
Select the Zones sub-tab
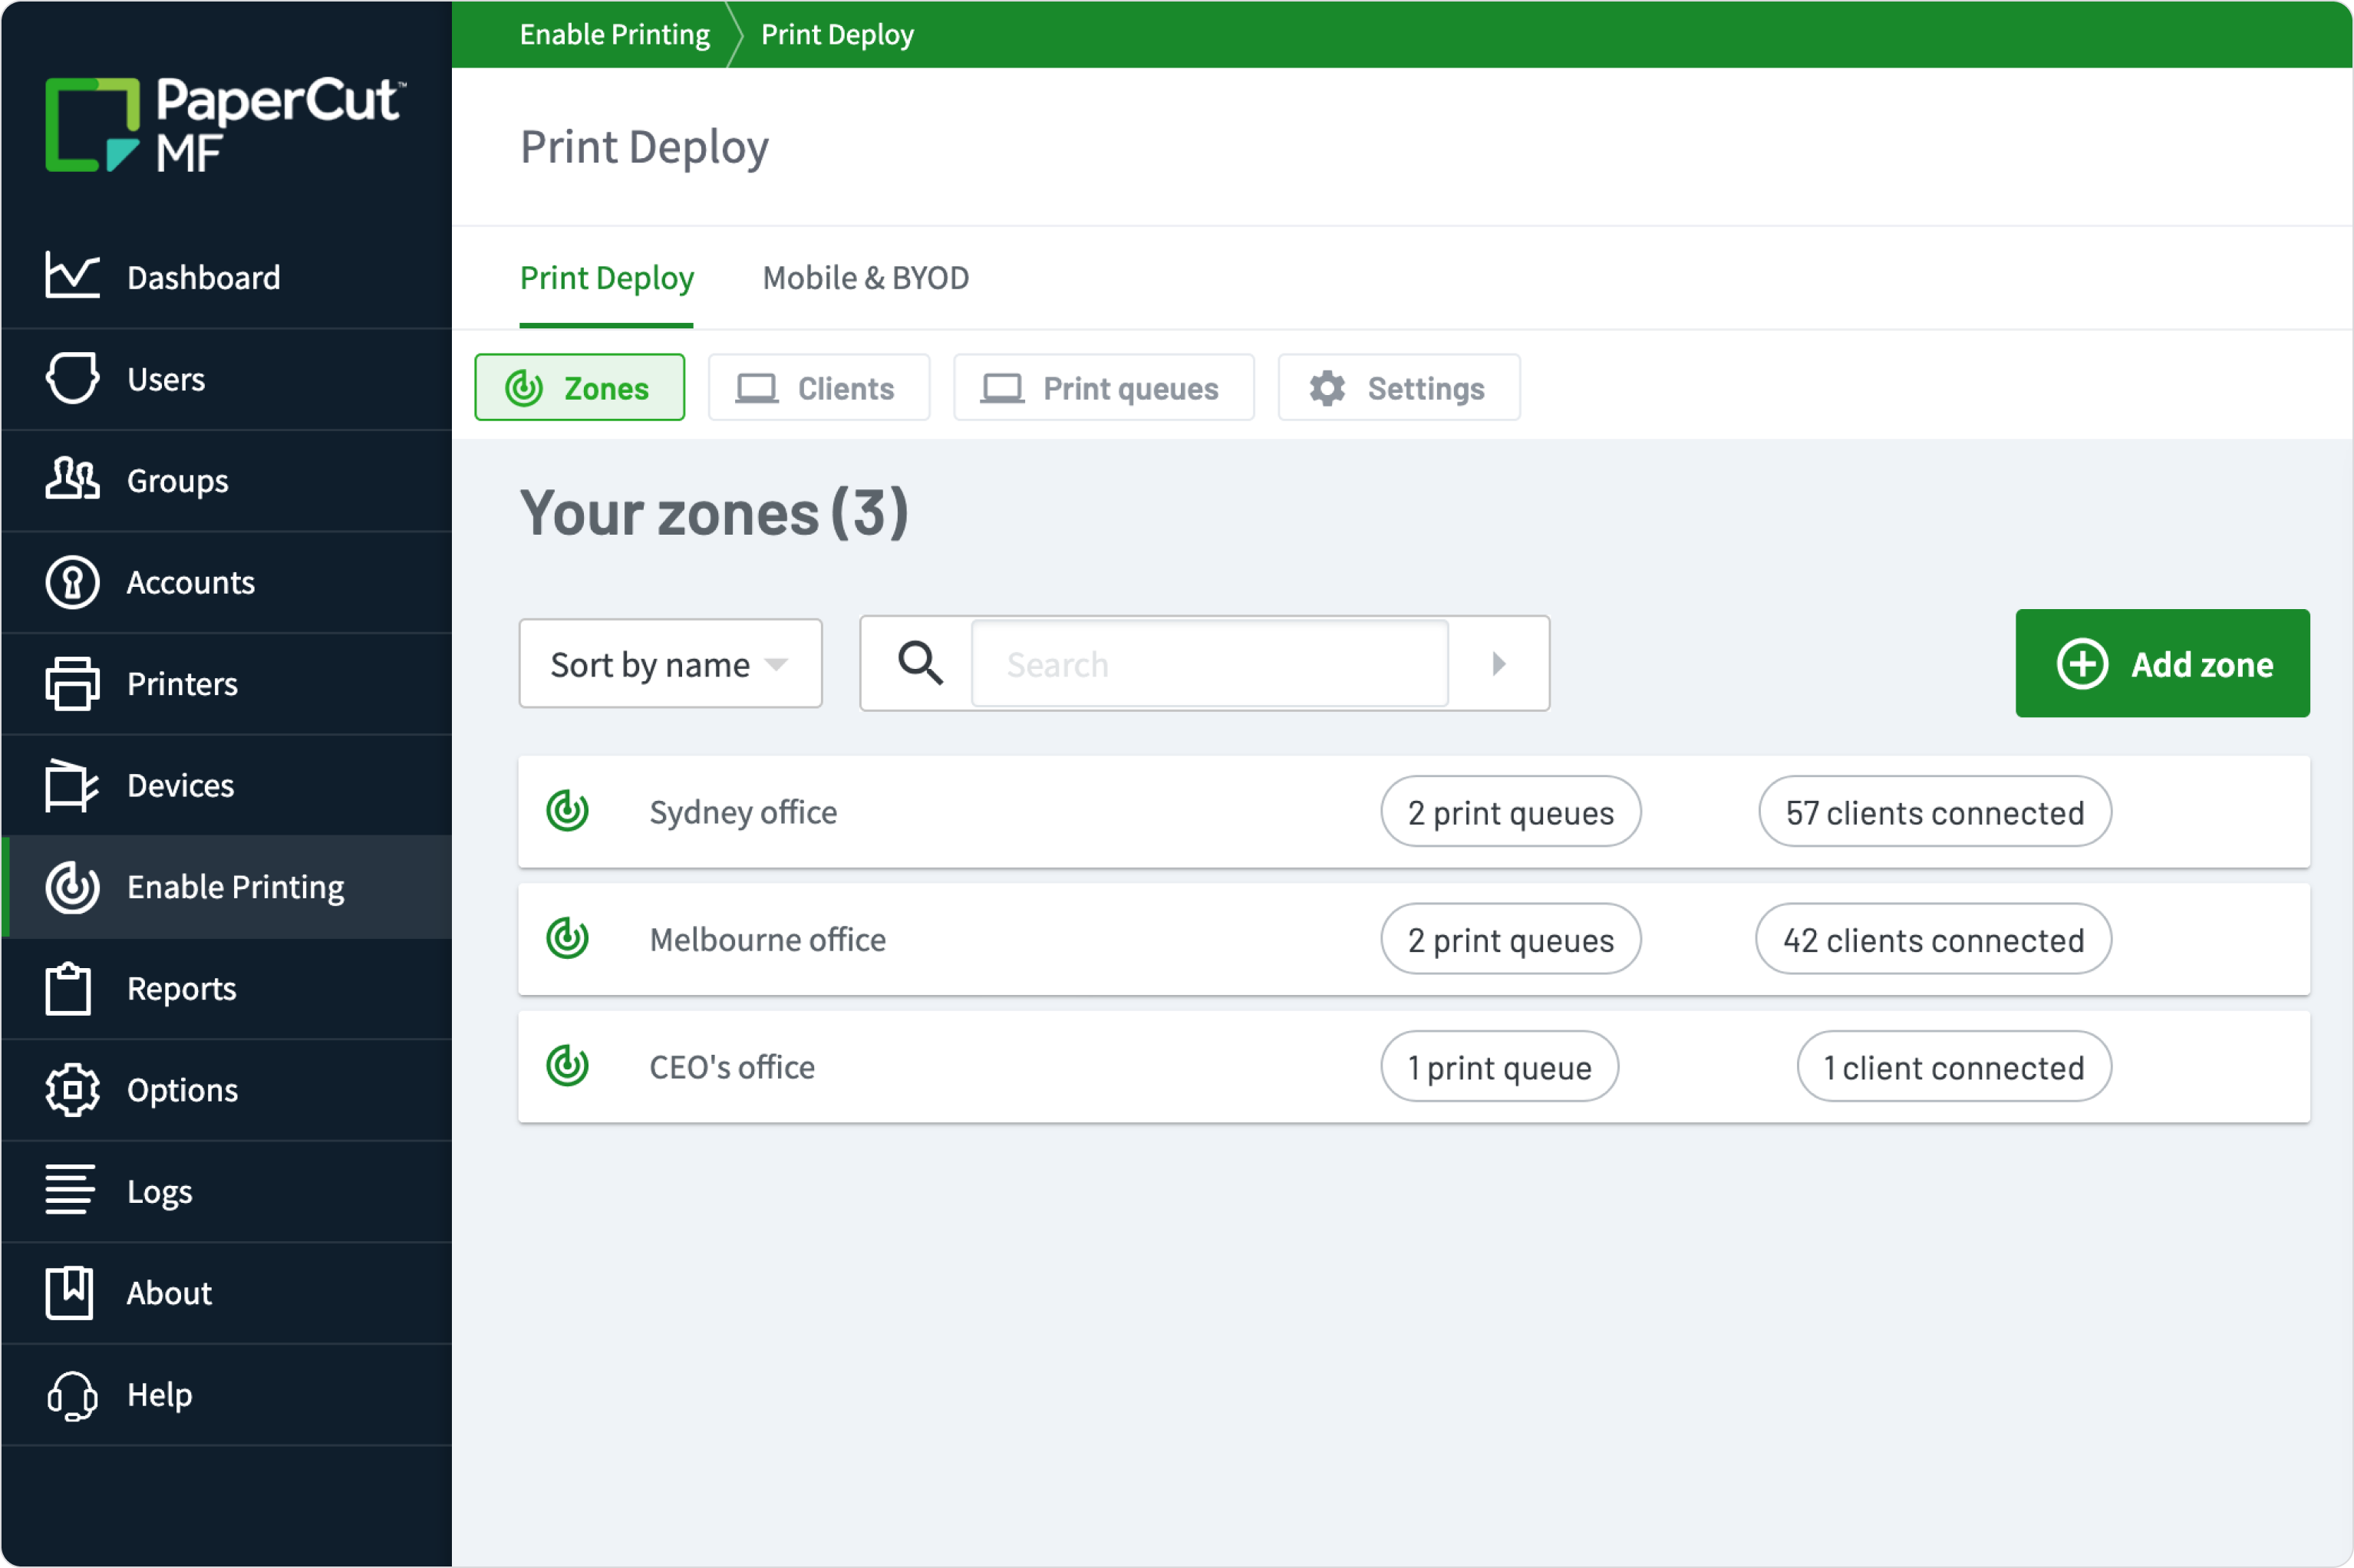579,387
